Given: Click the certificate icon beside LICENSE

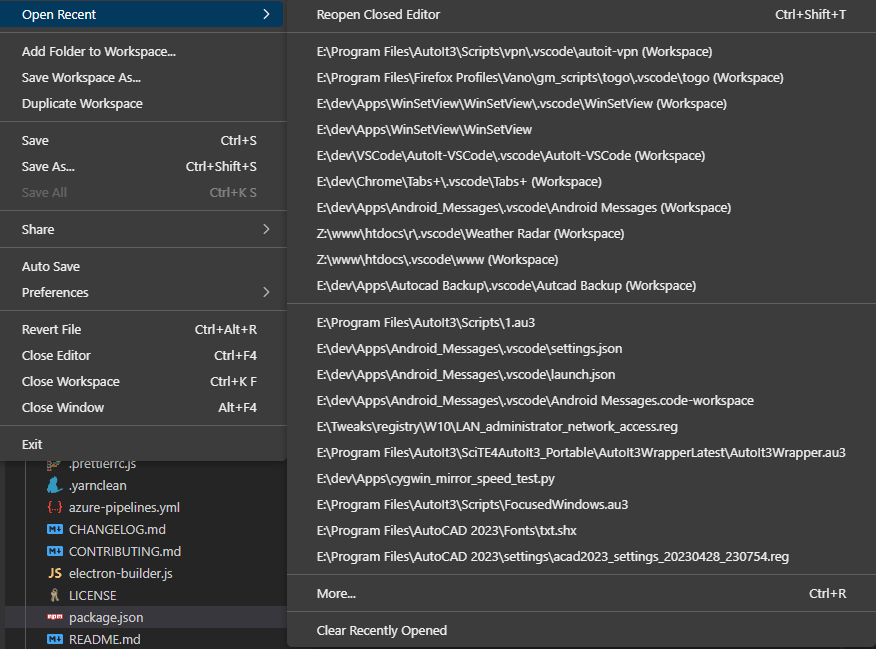Looking at the screenshot, I should tap(54, 595).
